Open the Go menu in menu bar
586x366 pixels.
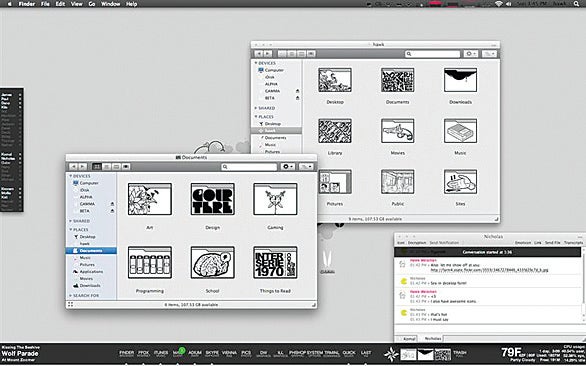tap(92, 4)
